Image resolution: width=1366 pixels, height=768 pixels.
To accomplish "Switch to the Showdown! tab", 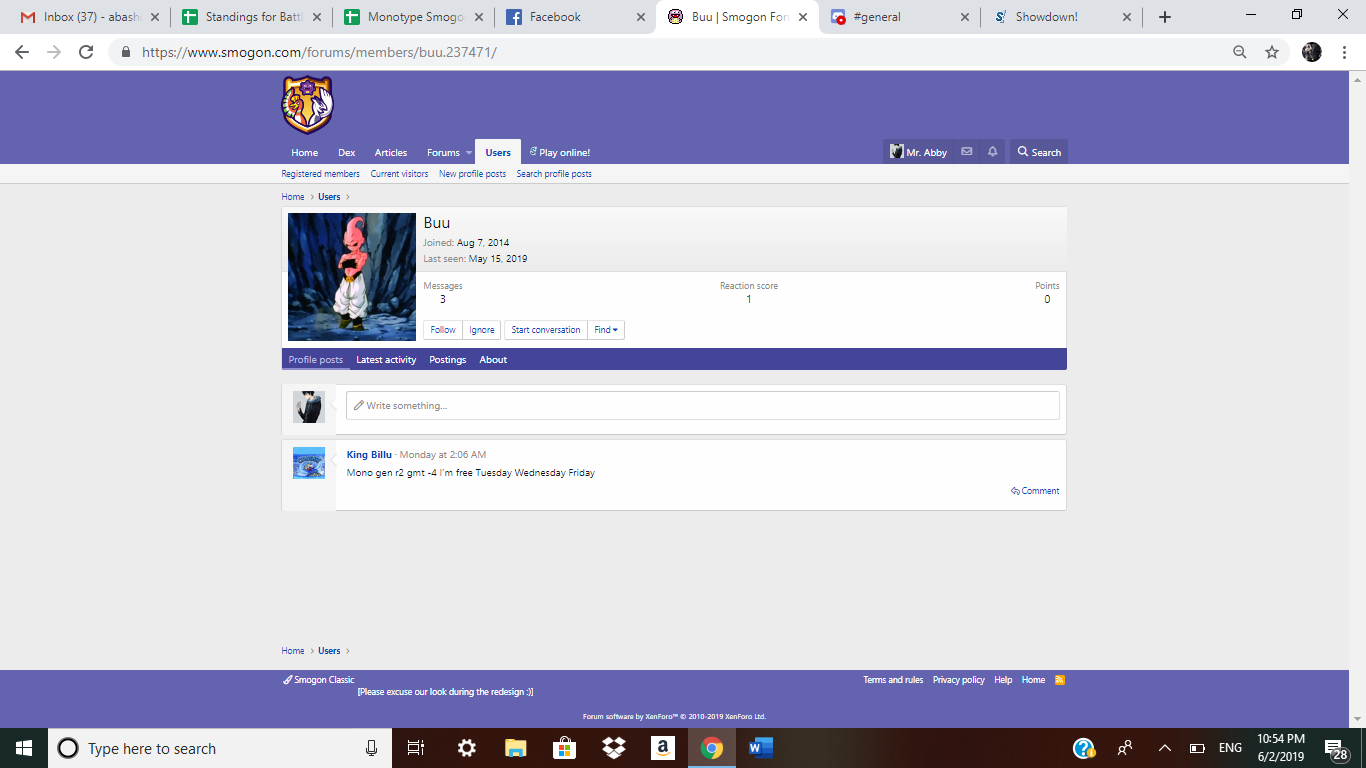I will (x=1062, y=17).
